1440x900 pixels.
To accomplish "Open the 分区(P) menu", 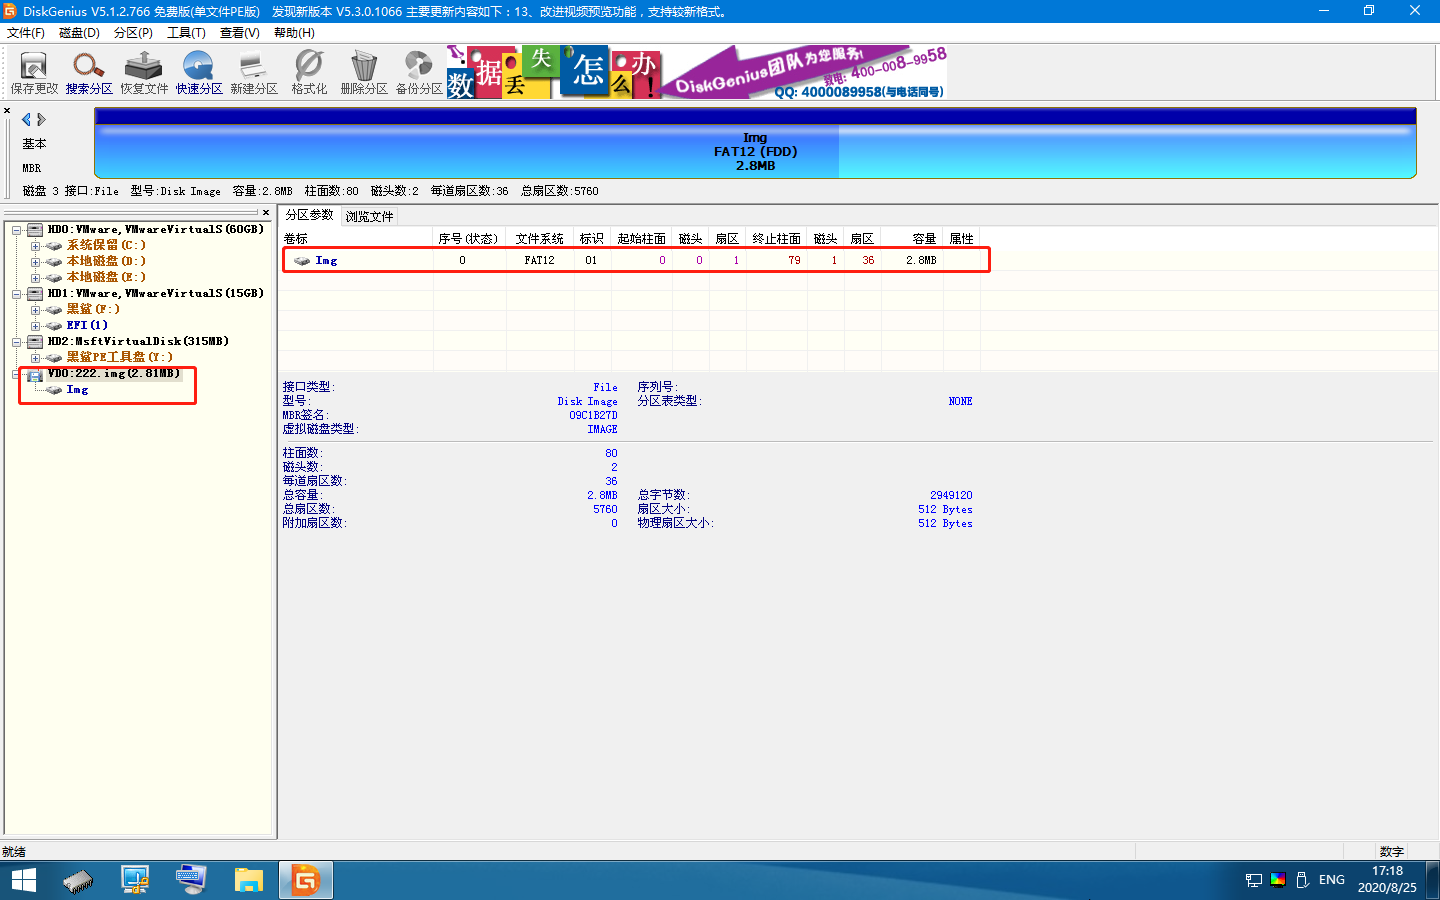I will coord(133,33).
